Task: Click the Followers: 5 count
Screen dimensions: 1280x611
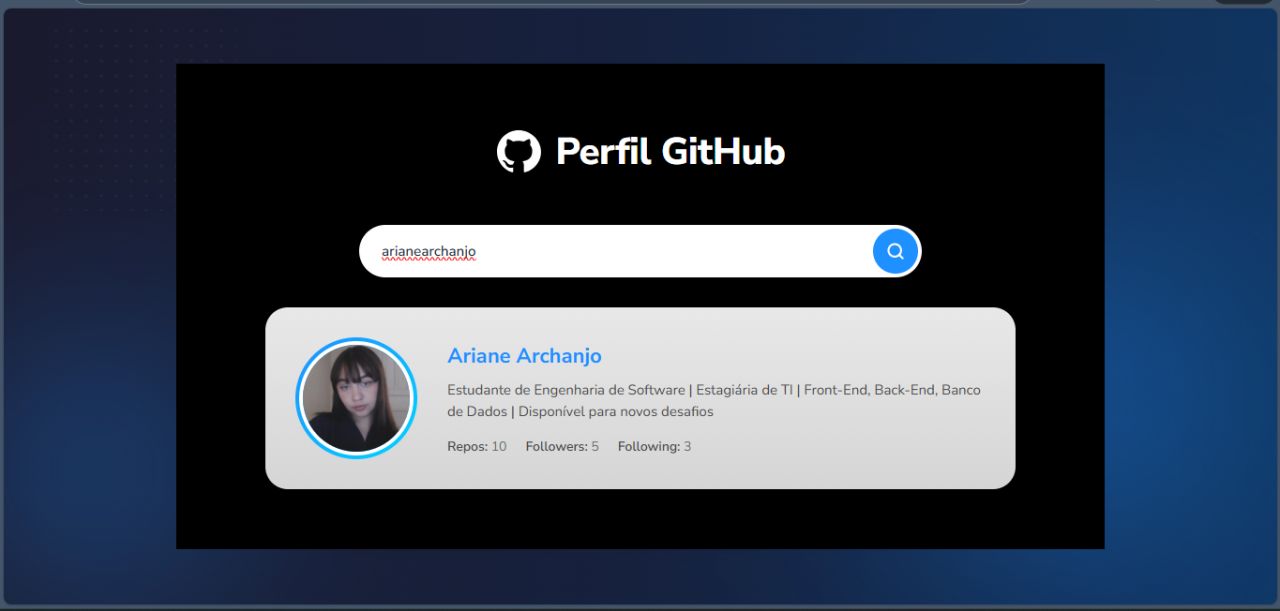Action: point(562,447)
